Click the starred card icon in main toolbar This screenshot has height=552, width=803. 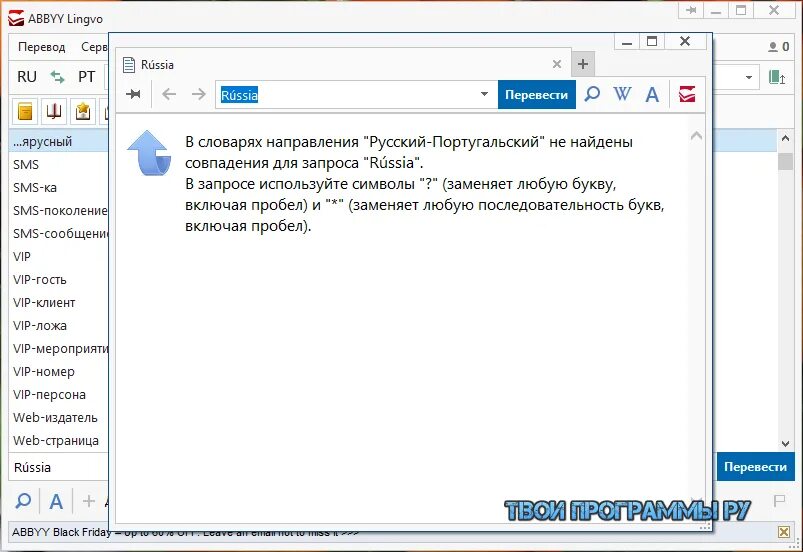(x=82, y=111)
